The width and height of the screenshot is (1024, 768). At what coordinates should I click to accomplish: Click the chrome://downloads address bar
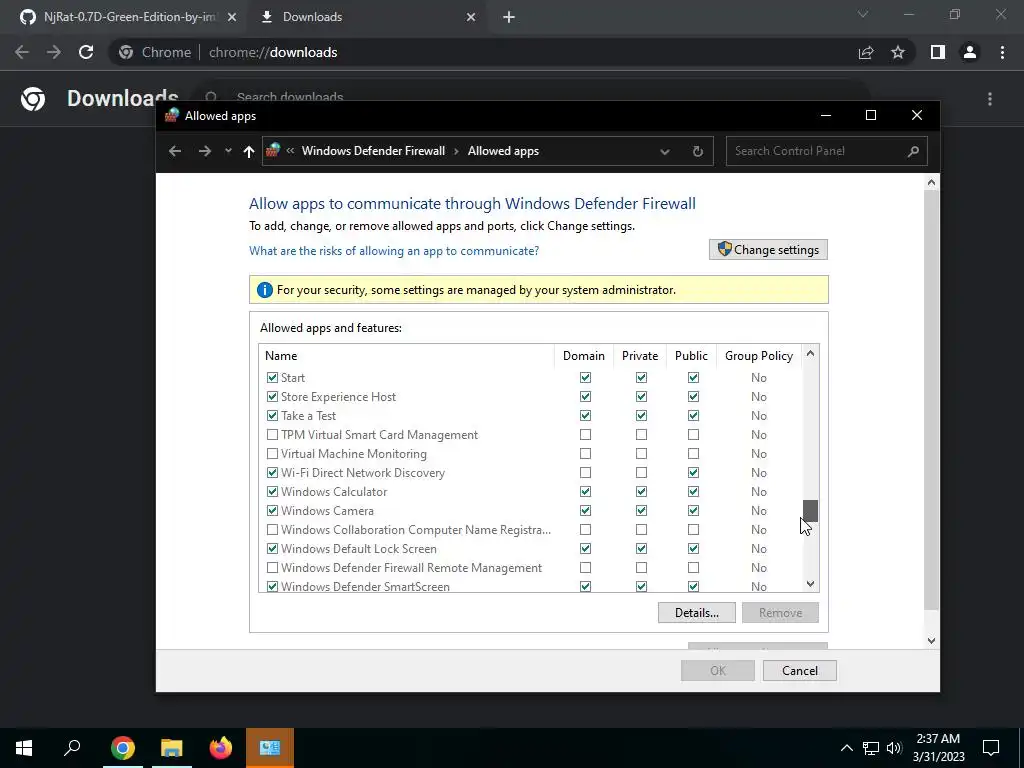(x=482, y=52)
